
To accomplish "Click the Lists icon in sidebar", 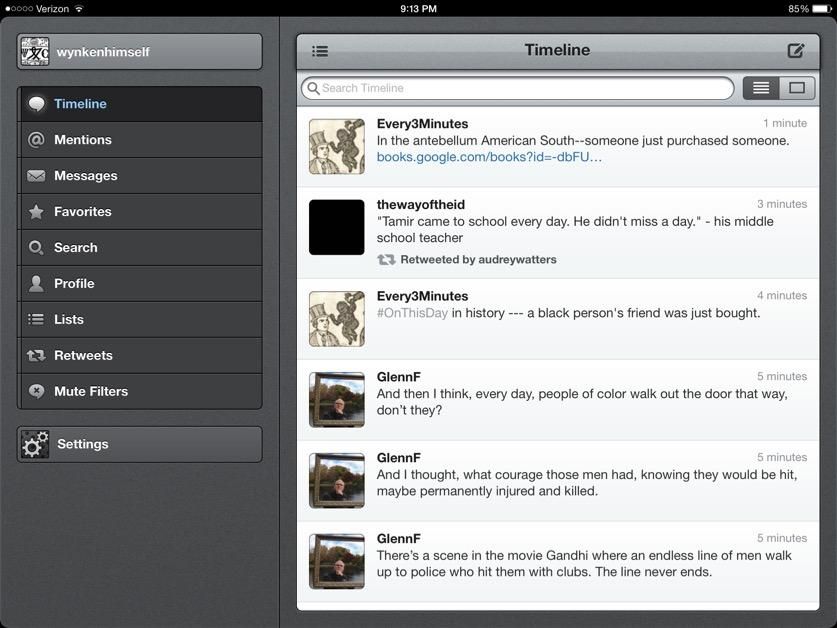I will coord(36,320).
